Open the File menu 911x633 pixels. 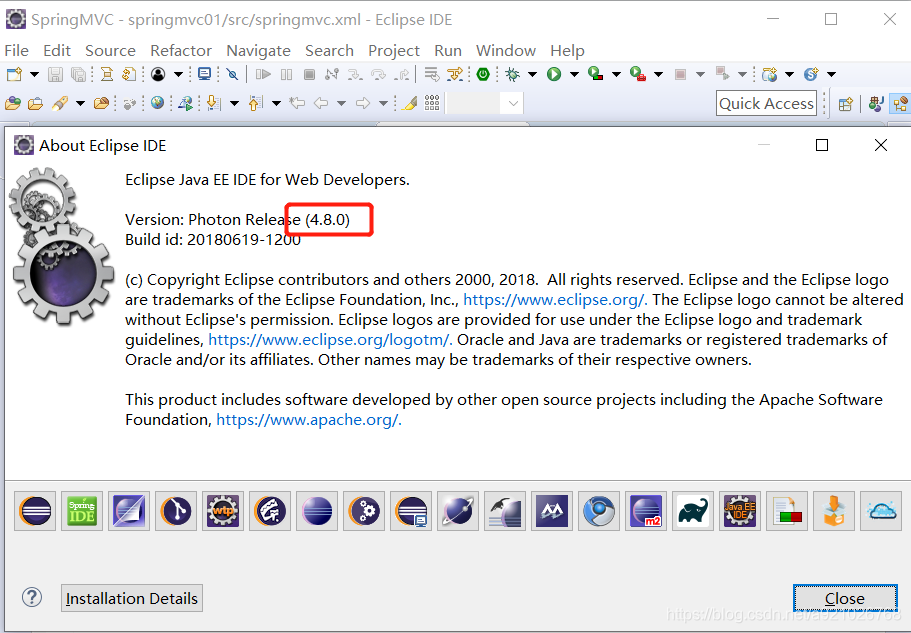16,51
